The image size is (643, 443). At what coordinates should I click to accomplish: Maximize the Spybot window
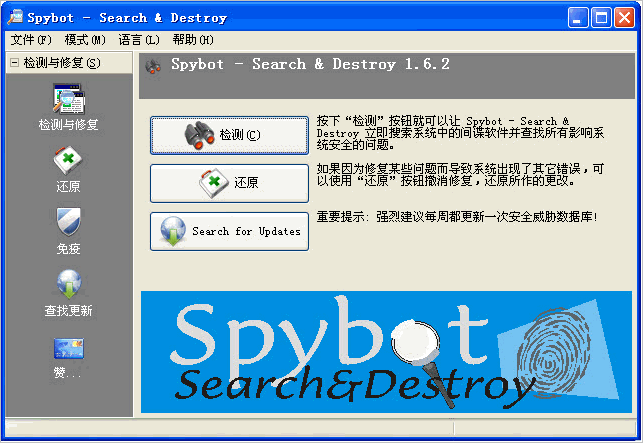(x=601, y=18)
